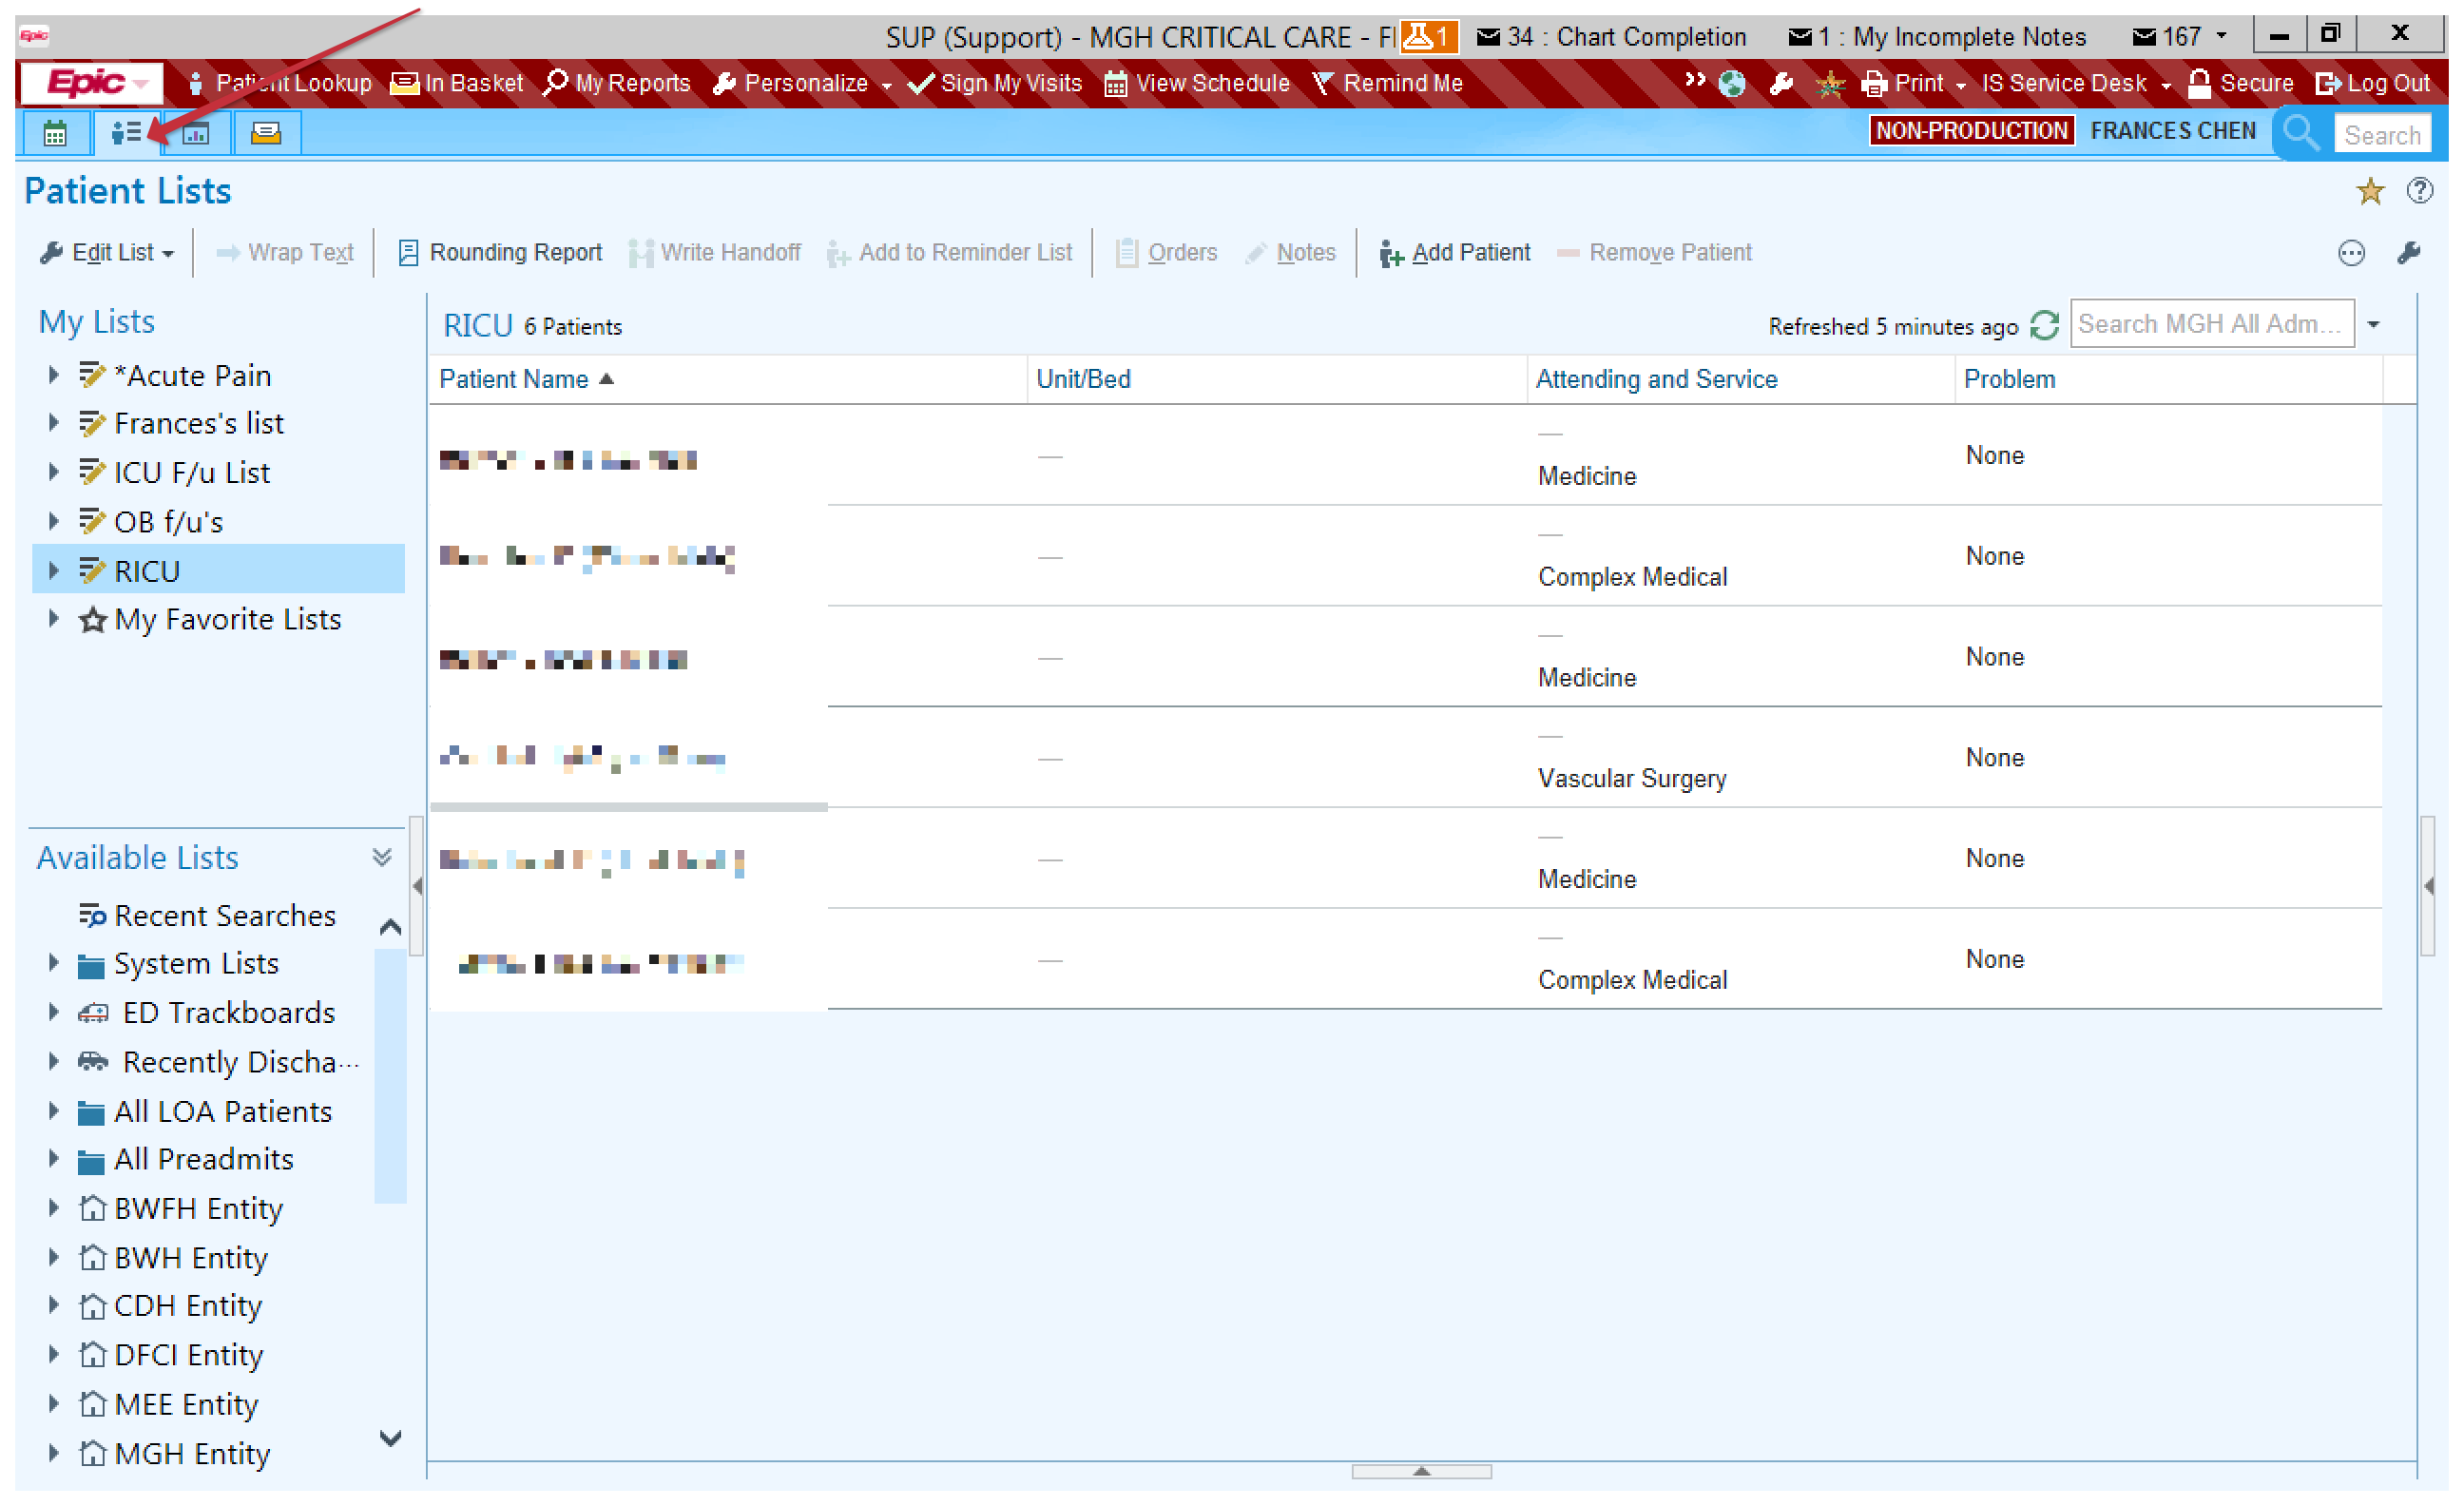This screenshot has width=2464, height=1506.
Task: Open the chart reports tab icon
Action: click(x=197, y=133)
